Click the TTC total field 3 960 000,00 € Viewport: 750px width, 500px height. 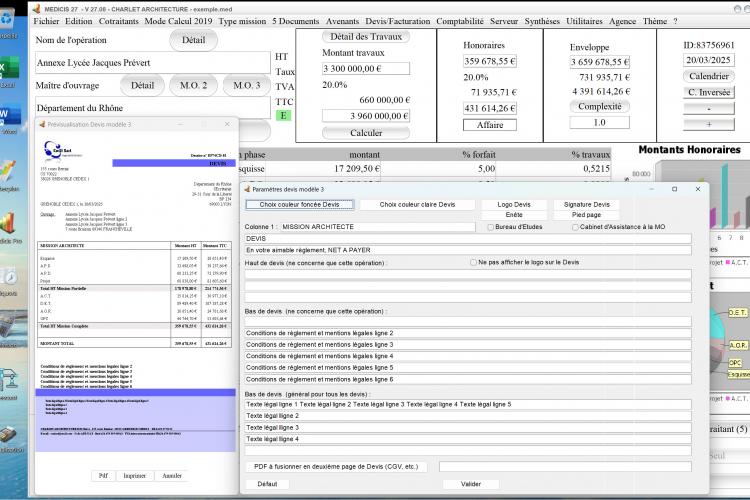(x=366, y=116)
